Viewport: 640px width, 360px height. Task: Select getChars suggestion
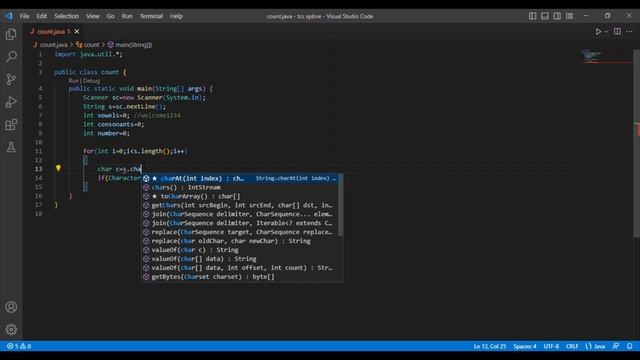[x=240, y=205]
